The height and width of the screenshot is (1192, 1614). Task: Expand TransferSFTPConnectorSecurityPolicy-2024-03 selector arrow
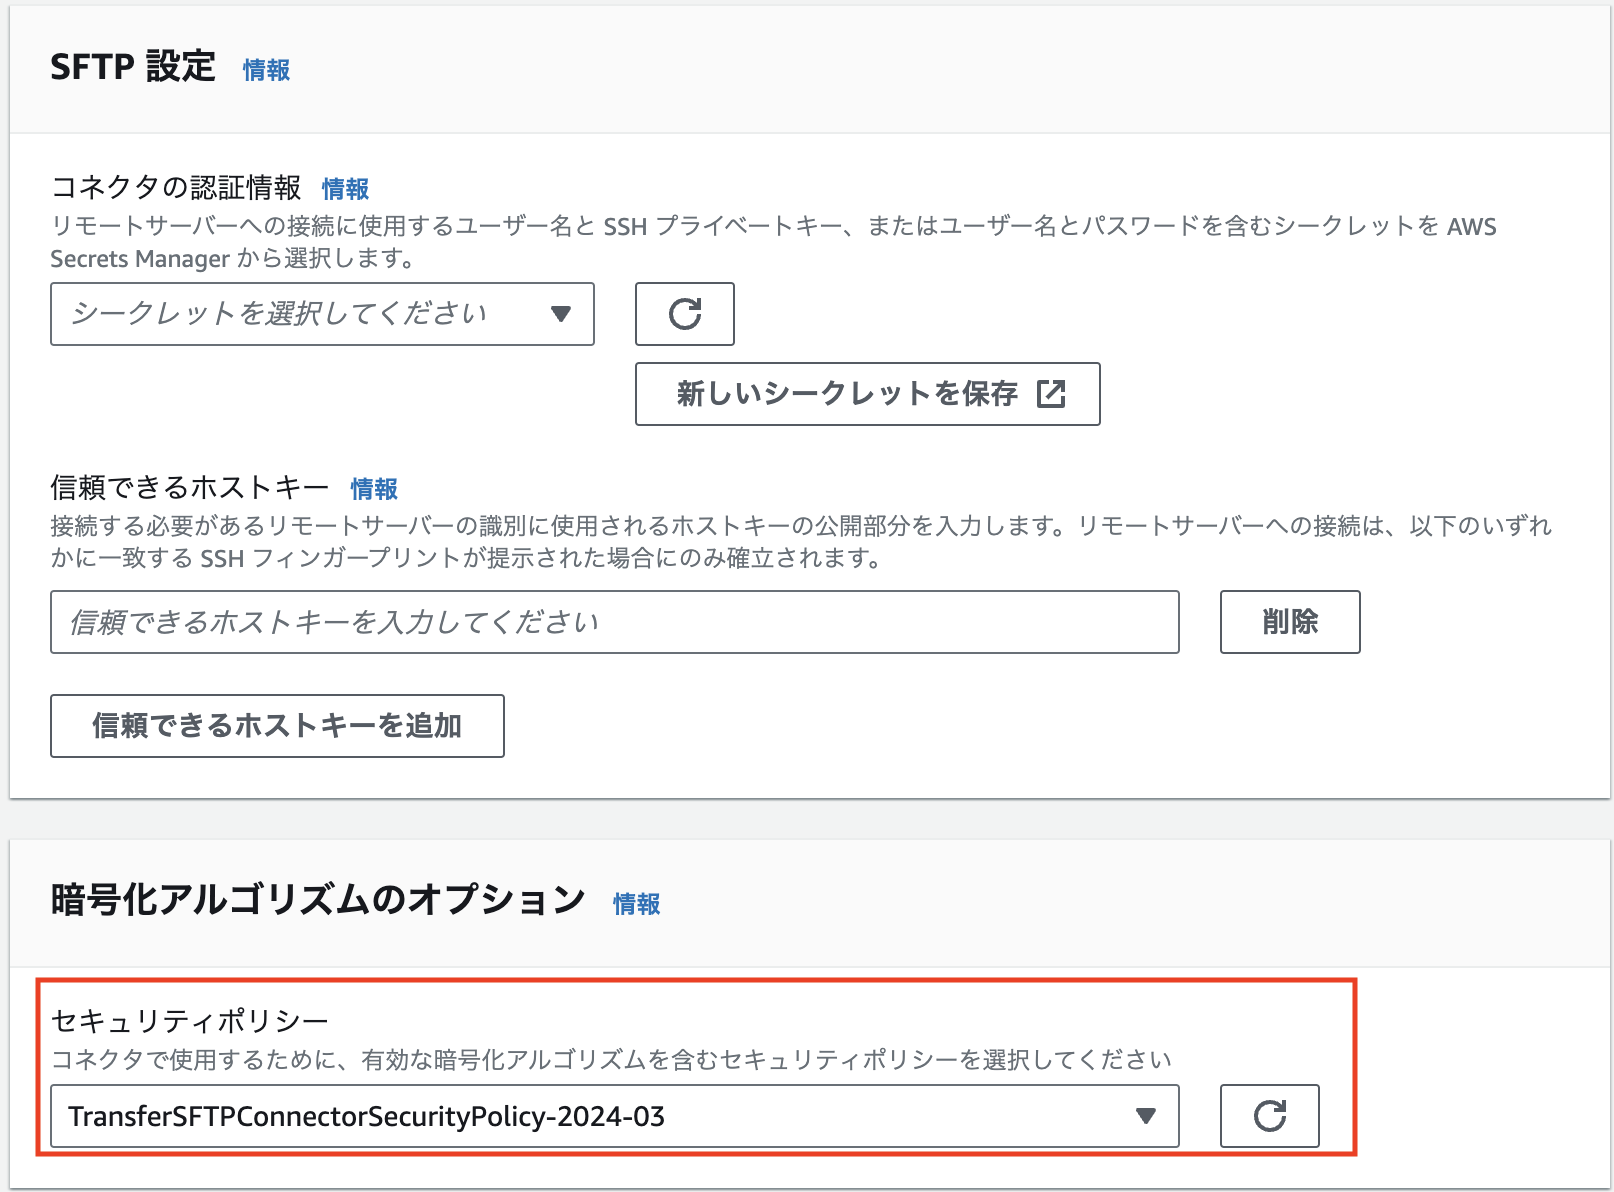pos(1146,1116)
